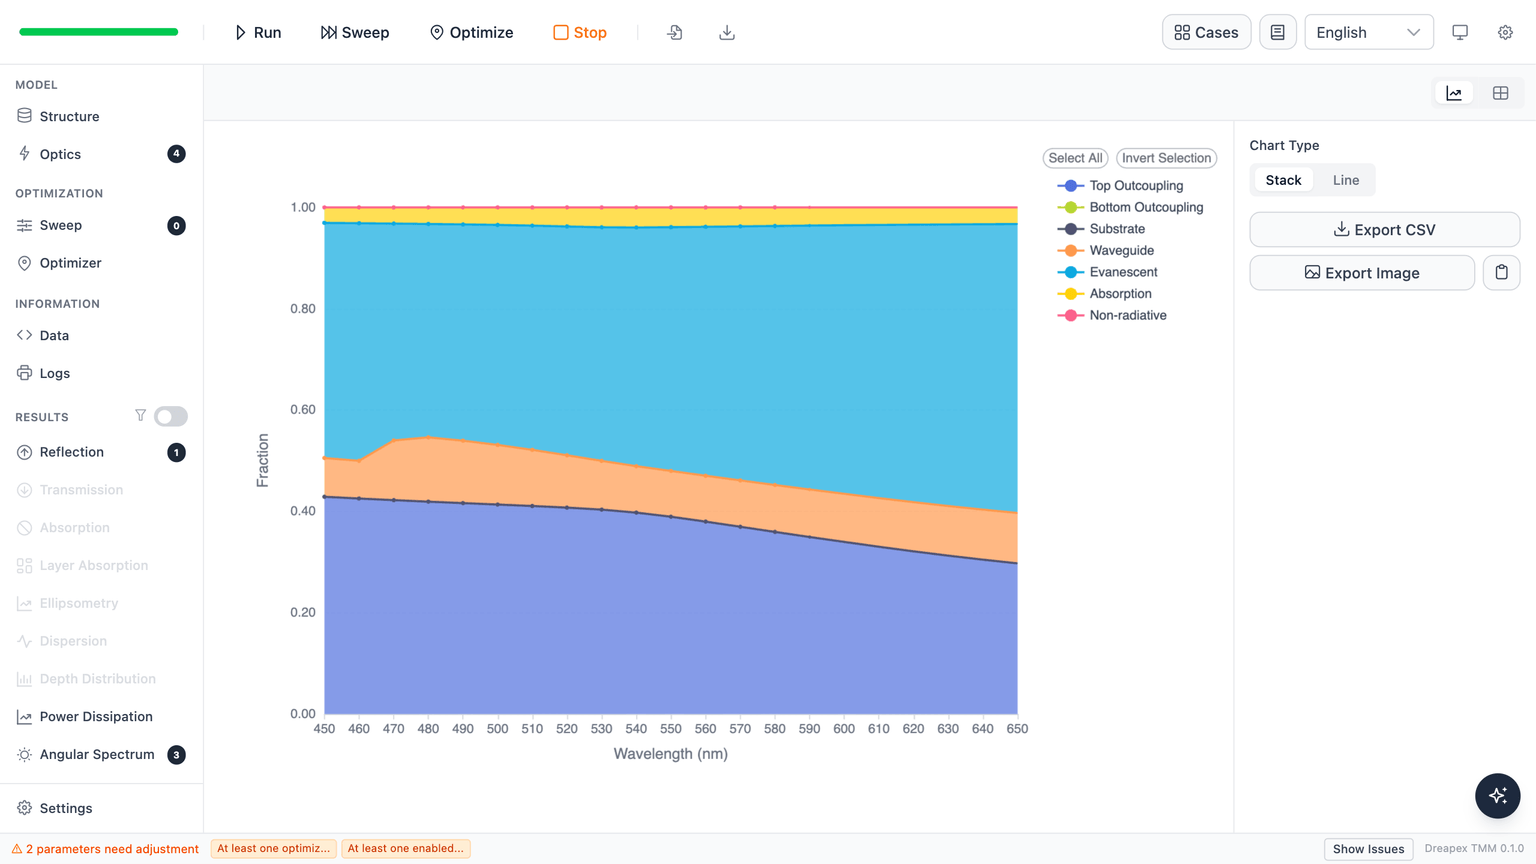Switch to the table view icon
This screenshot has height=864, width=1536.
pyautogui.click(x=1500, y=93)
